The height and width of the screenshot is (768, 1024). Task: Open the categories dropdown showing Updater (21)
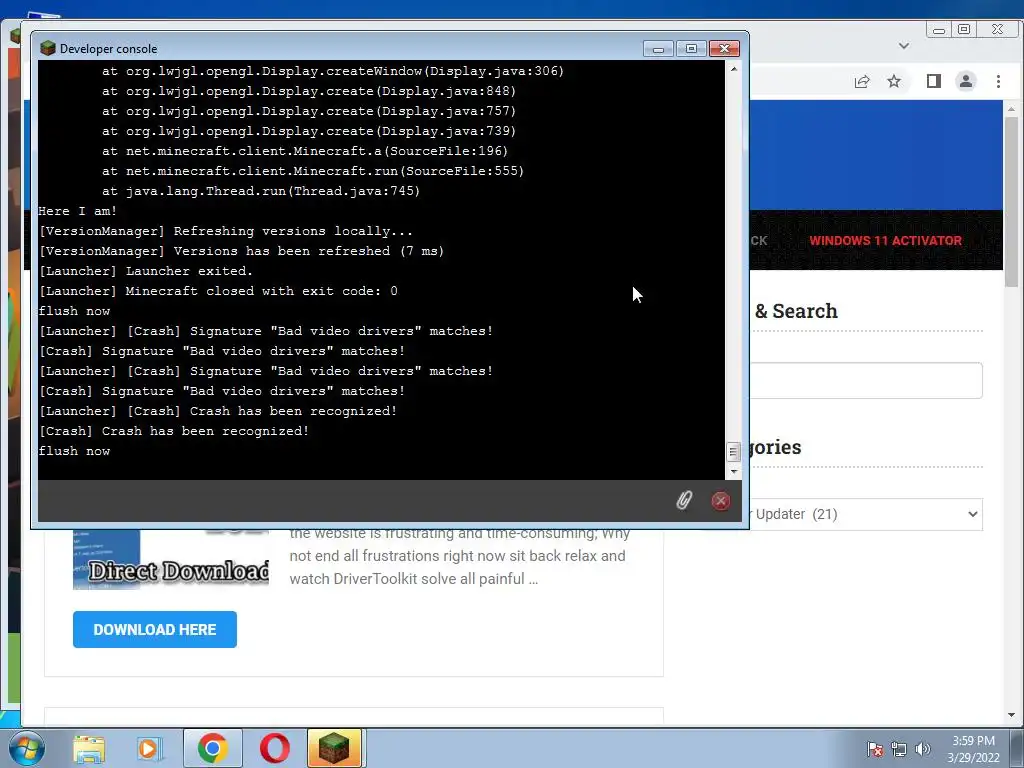click(x=865, y=515)
